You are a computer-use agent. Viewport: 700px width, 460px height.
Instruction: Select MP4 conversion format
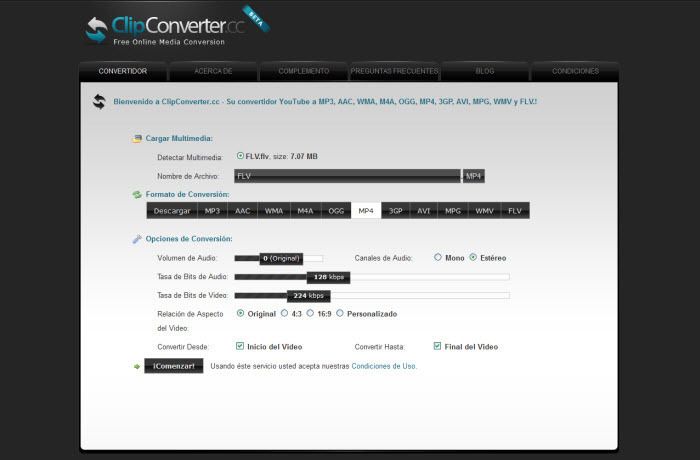(366, 211)
